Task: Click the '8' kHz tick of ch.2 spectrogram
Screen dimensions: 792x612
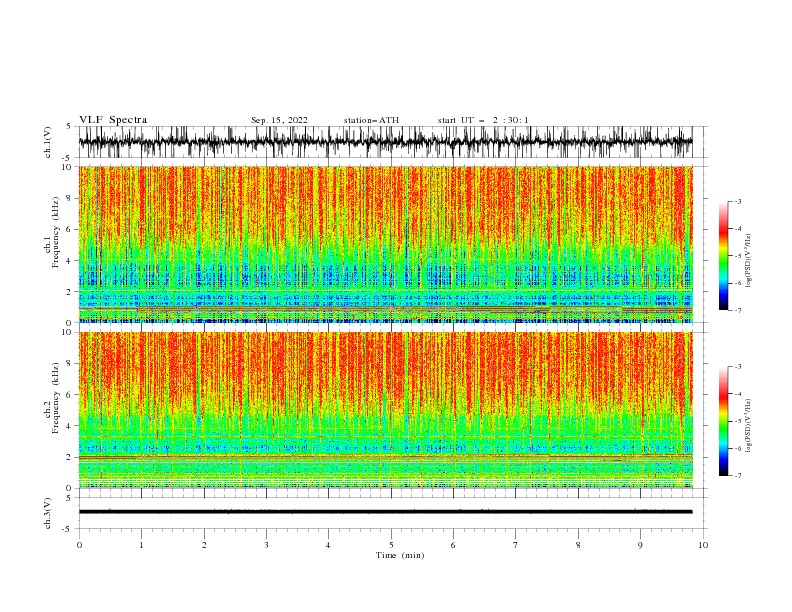Action: click(x=70, y=364)
